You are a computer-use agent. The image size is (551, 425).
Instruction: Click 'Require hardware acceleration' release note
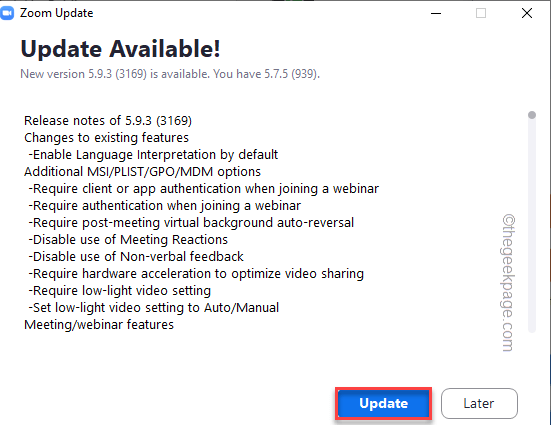pyautogui.click(x=196, y=273)
